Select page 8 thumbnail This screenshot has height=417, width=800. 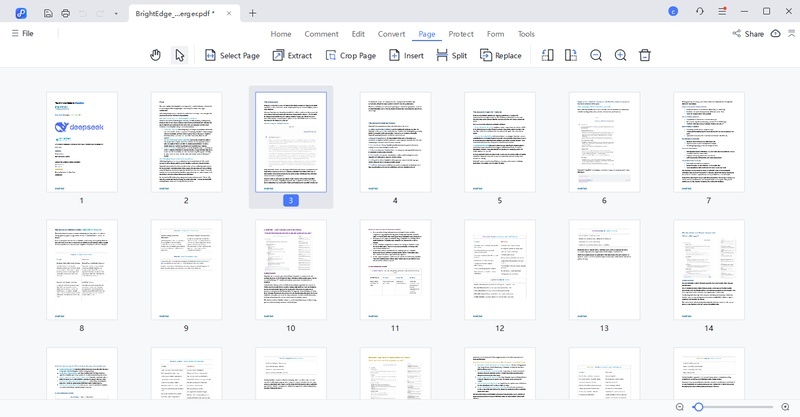[82, 269]
